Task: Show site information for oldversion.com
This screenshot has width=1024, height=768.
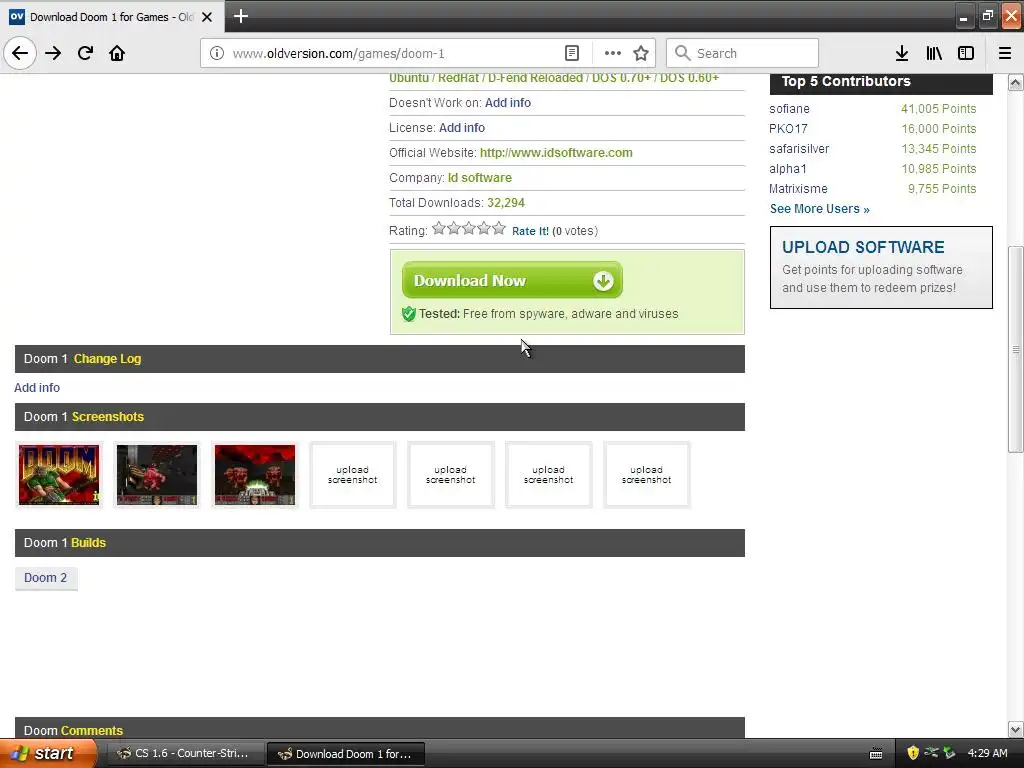Action: coord(217,54)
